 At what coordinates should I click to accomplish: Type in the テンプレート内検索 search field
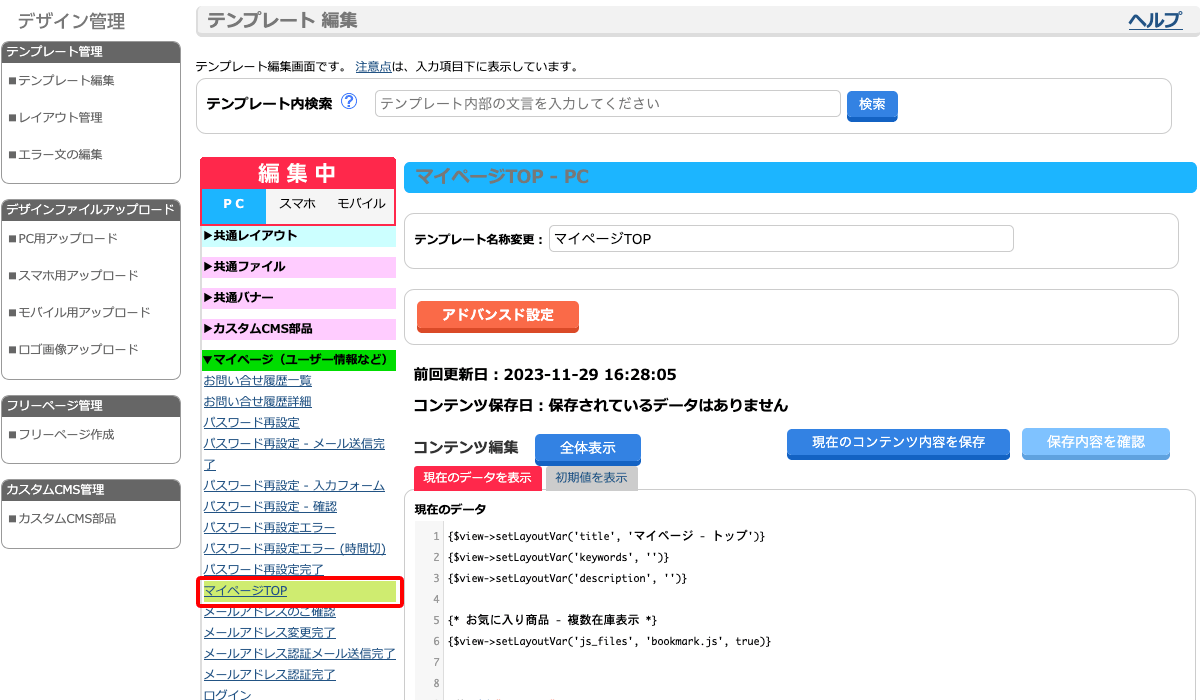[607, 104]
